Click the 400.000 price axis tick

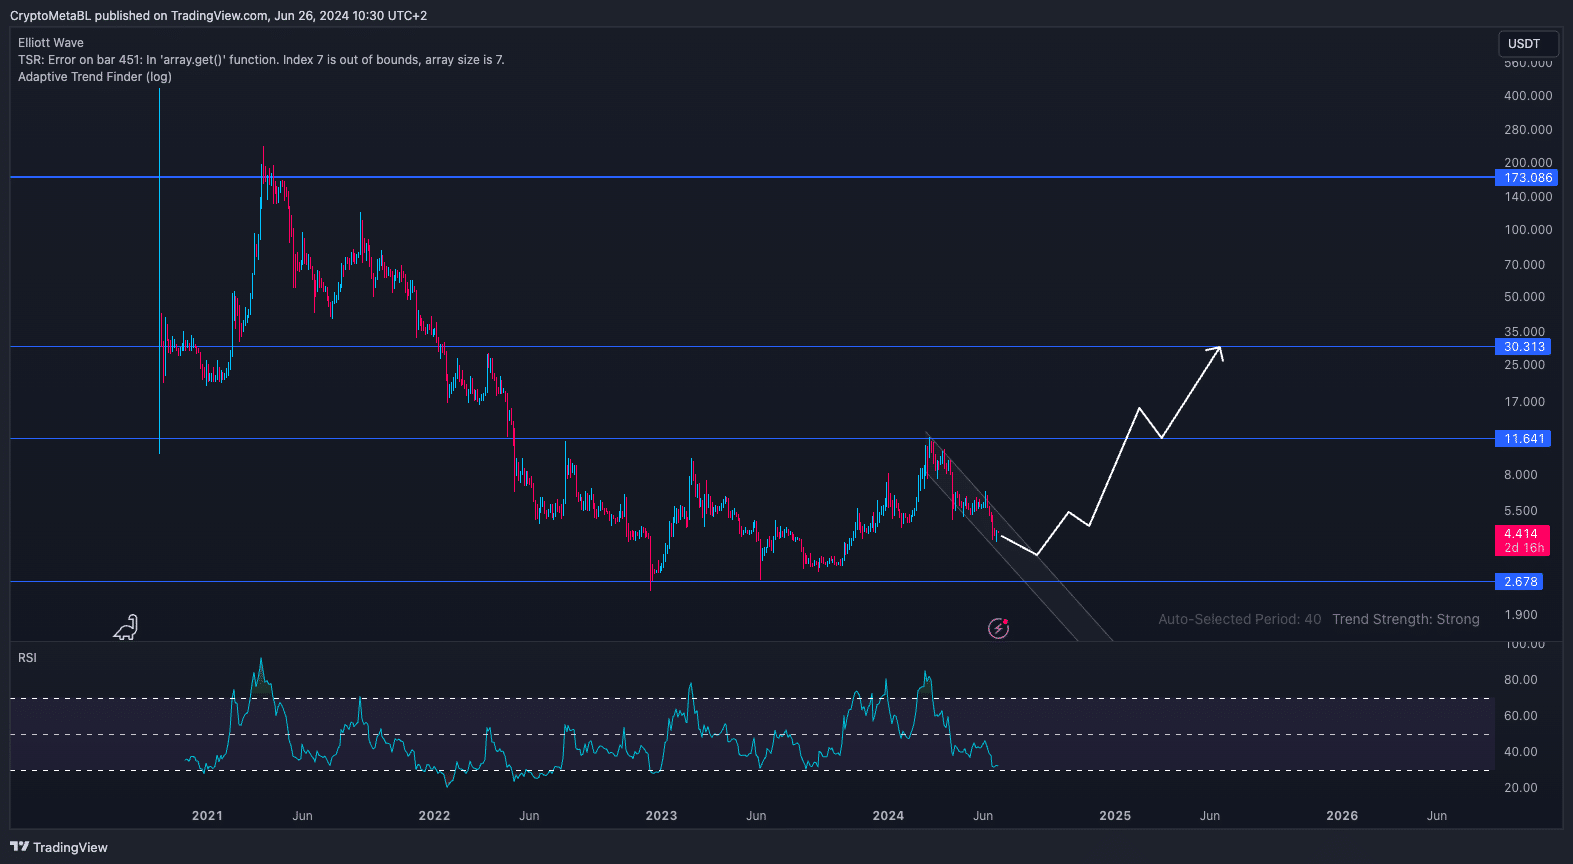coord(1528,96)
